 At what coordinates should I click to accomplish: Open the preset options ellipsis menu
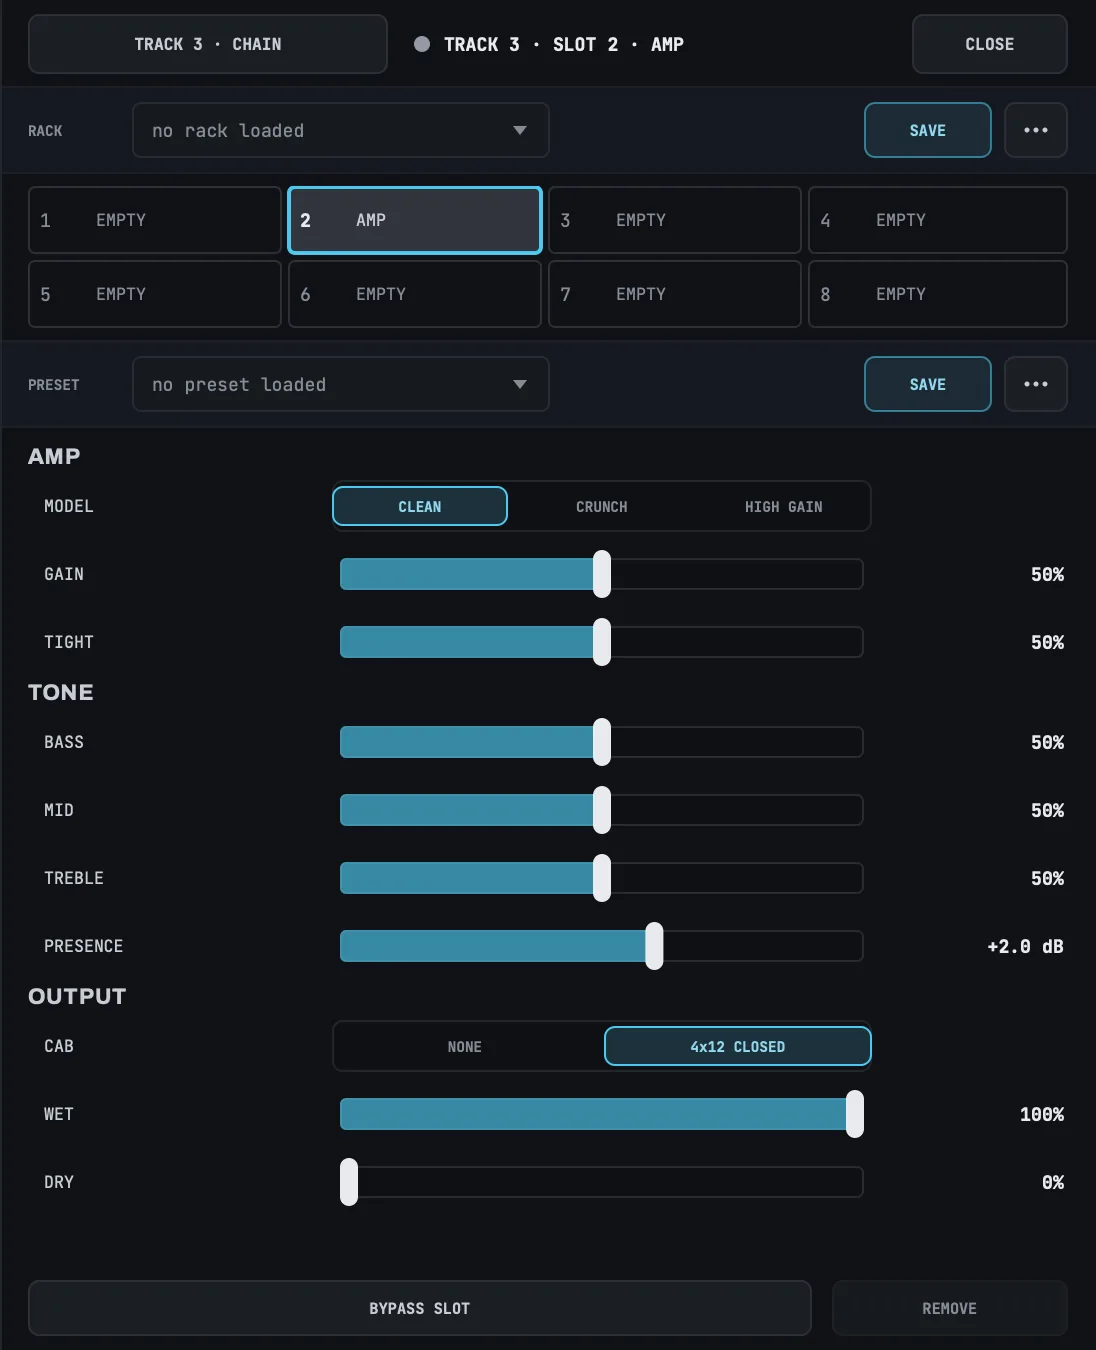1036,384
